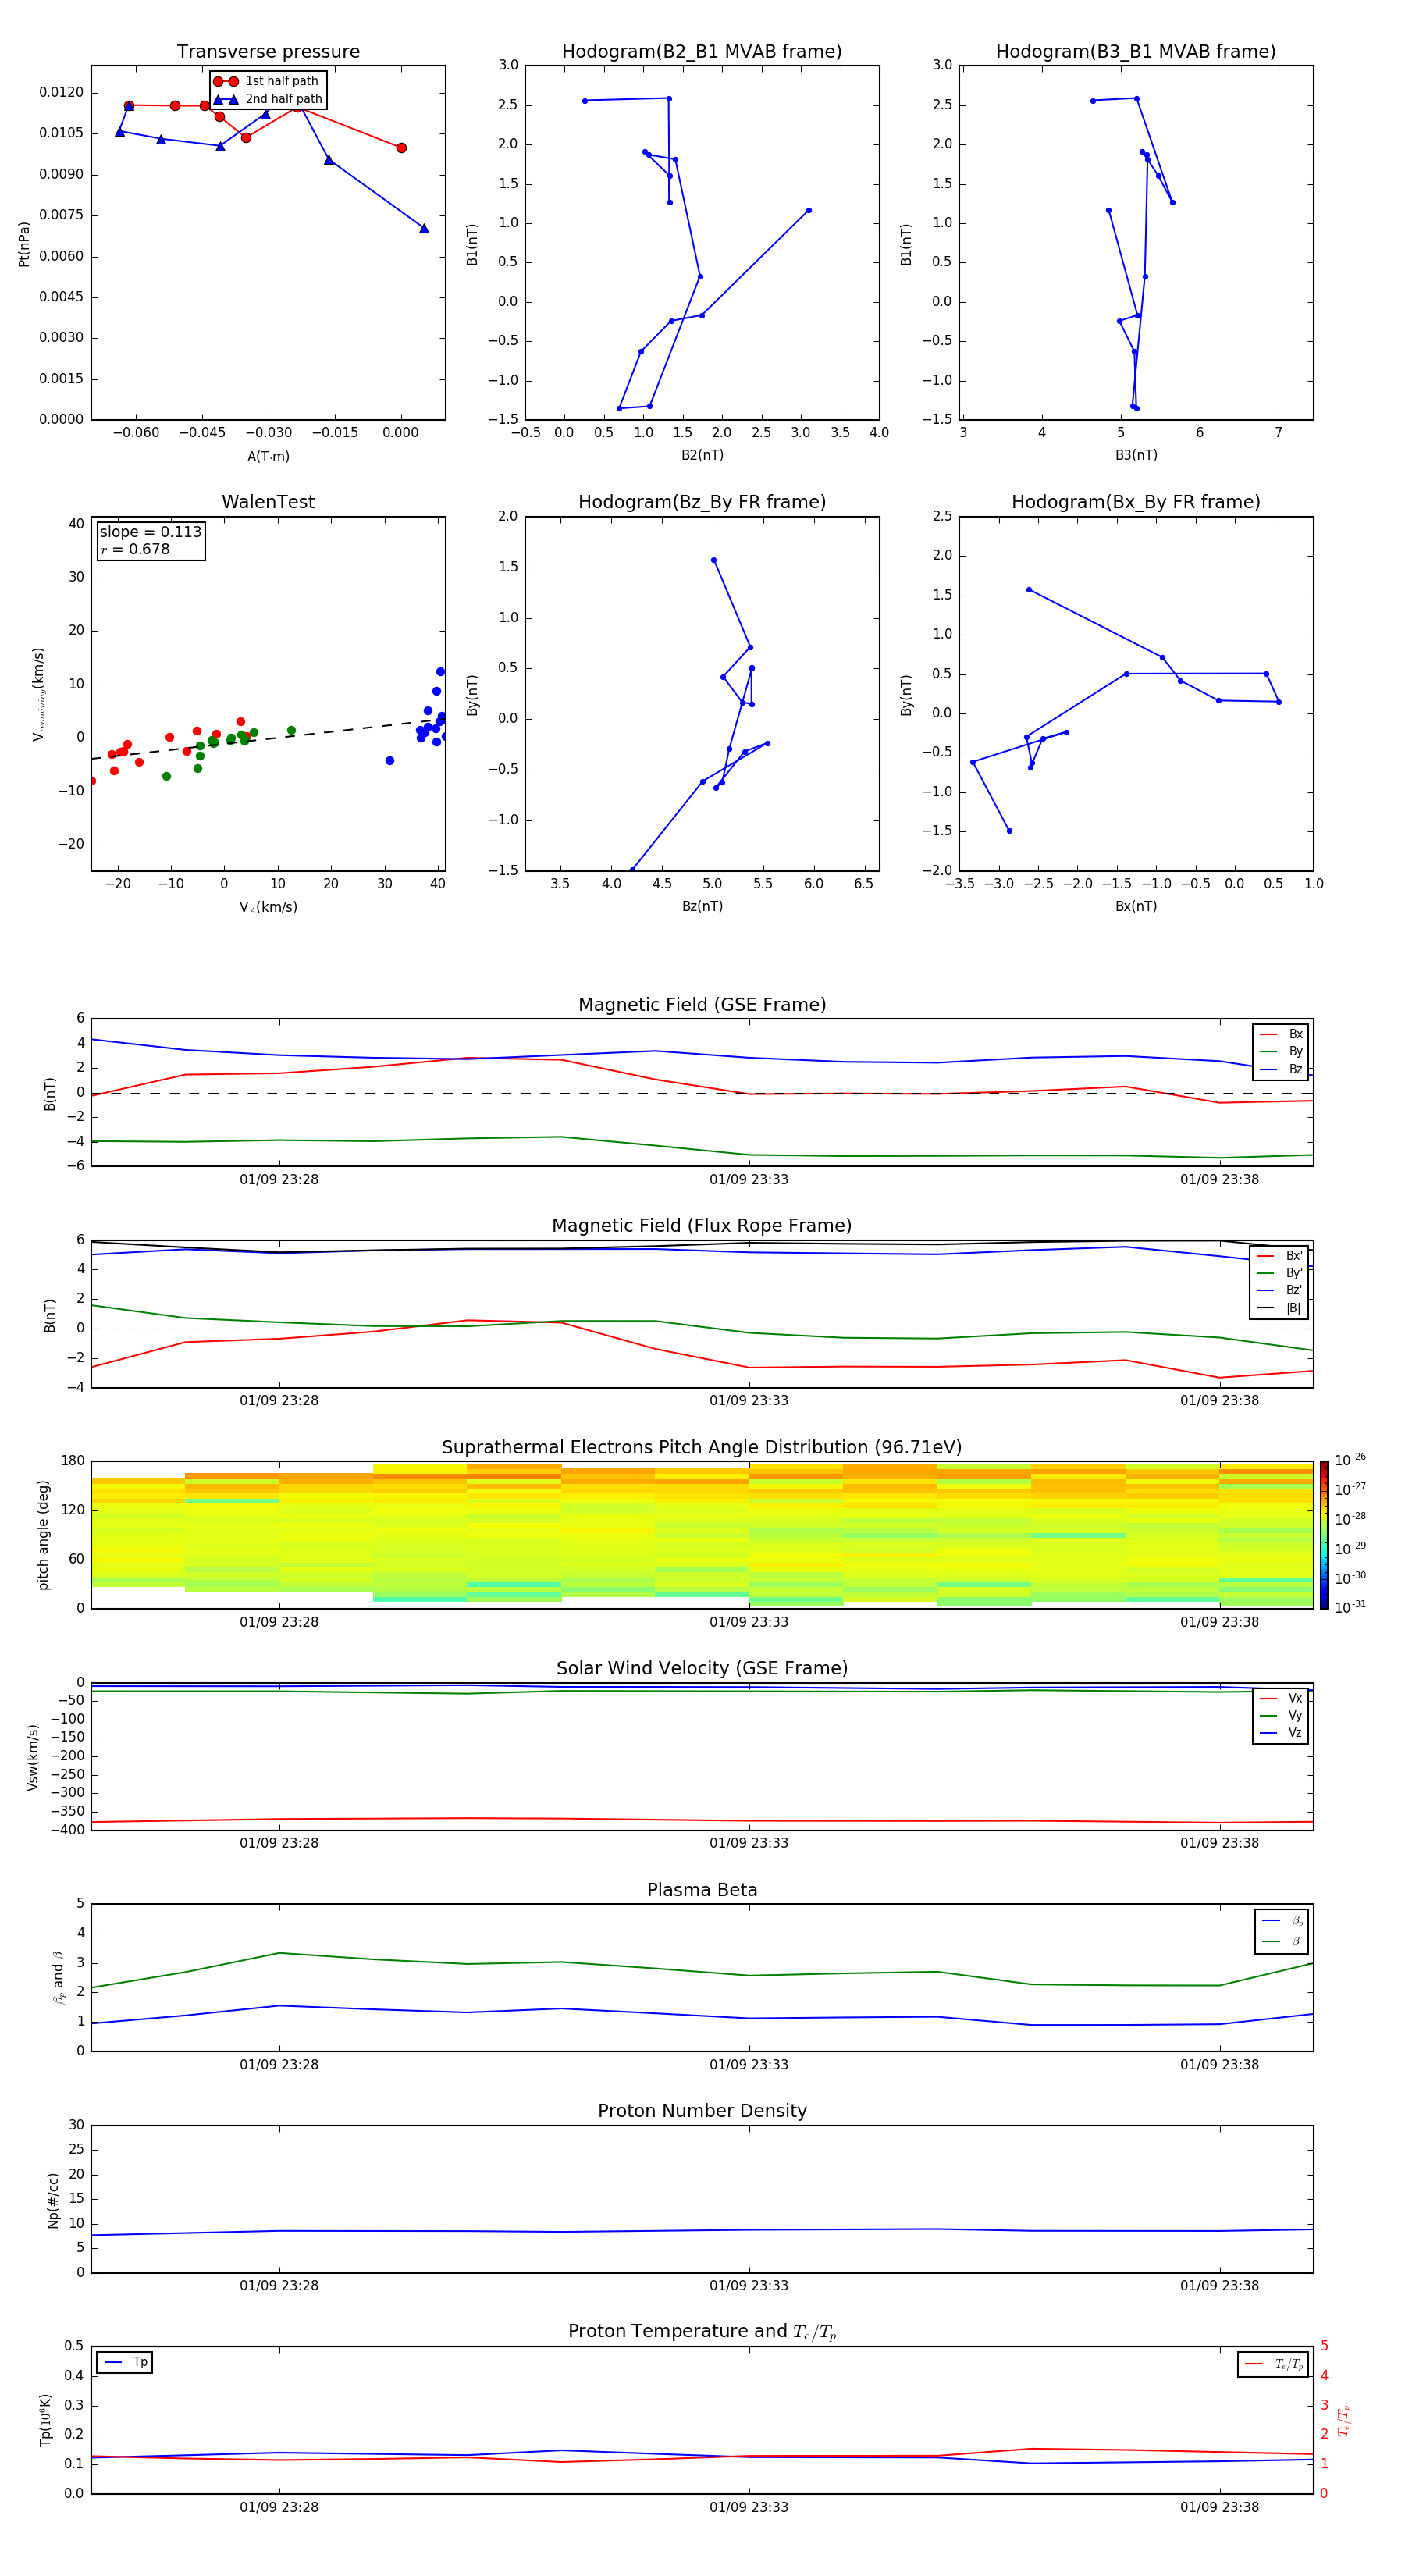1405x2576 pixels.
Task: Click the 'WalenTest' plot title
Action: point(268,502)
